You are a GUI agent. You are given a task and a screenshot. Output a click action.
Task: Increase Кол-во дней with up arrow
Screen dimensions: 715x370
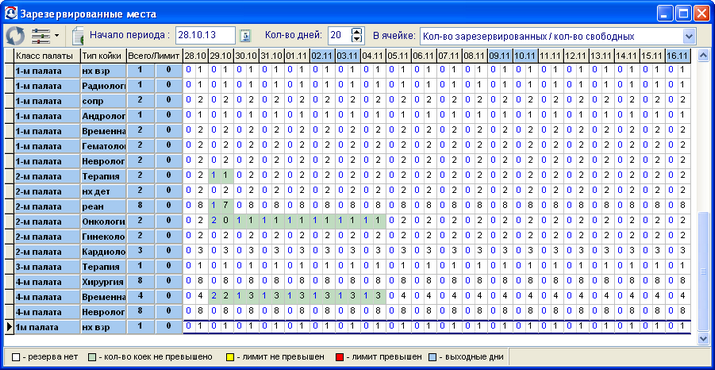357,31
